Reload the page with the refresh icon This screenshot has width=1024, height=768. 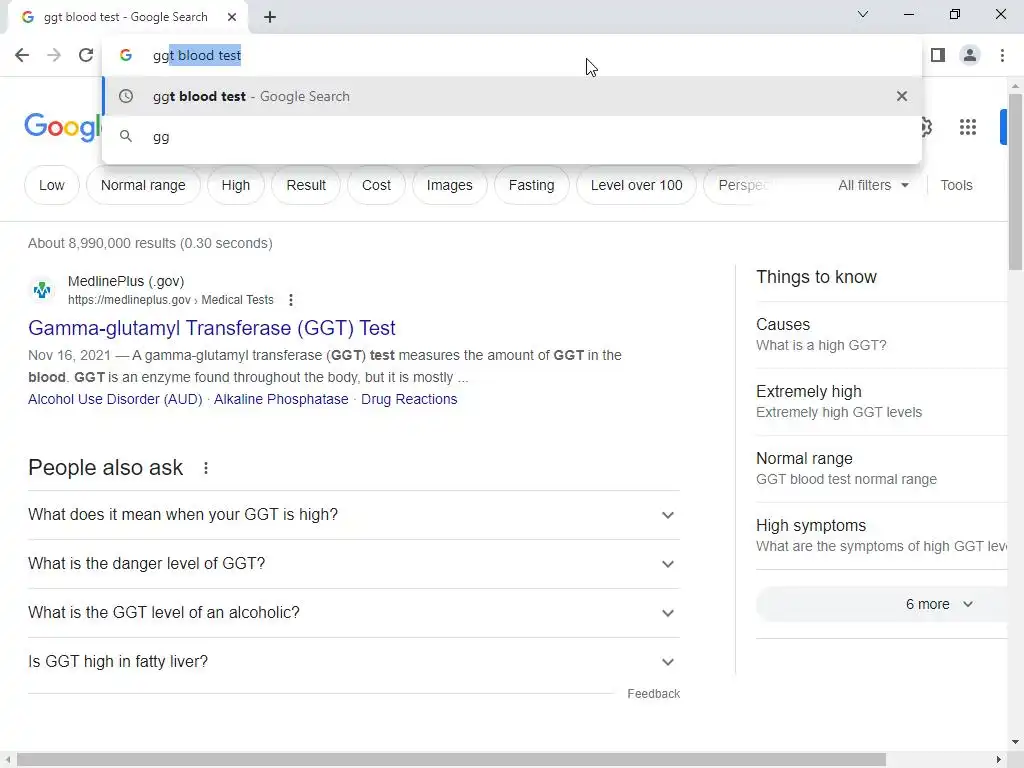[86, 55]
